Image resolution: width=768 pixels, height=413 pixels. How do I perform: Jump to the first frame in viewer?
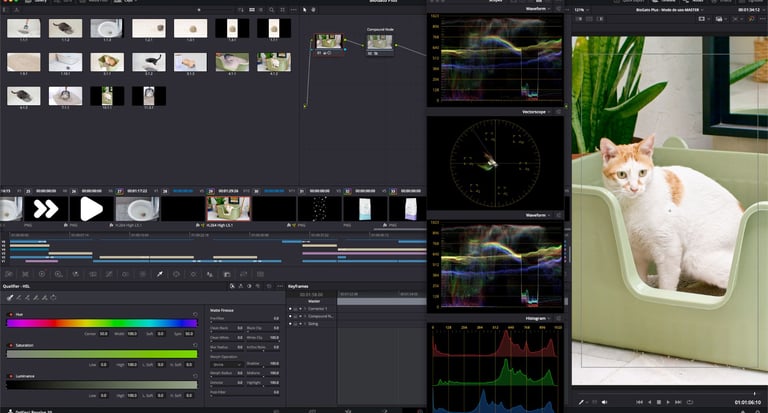coord(639,402)
